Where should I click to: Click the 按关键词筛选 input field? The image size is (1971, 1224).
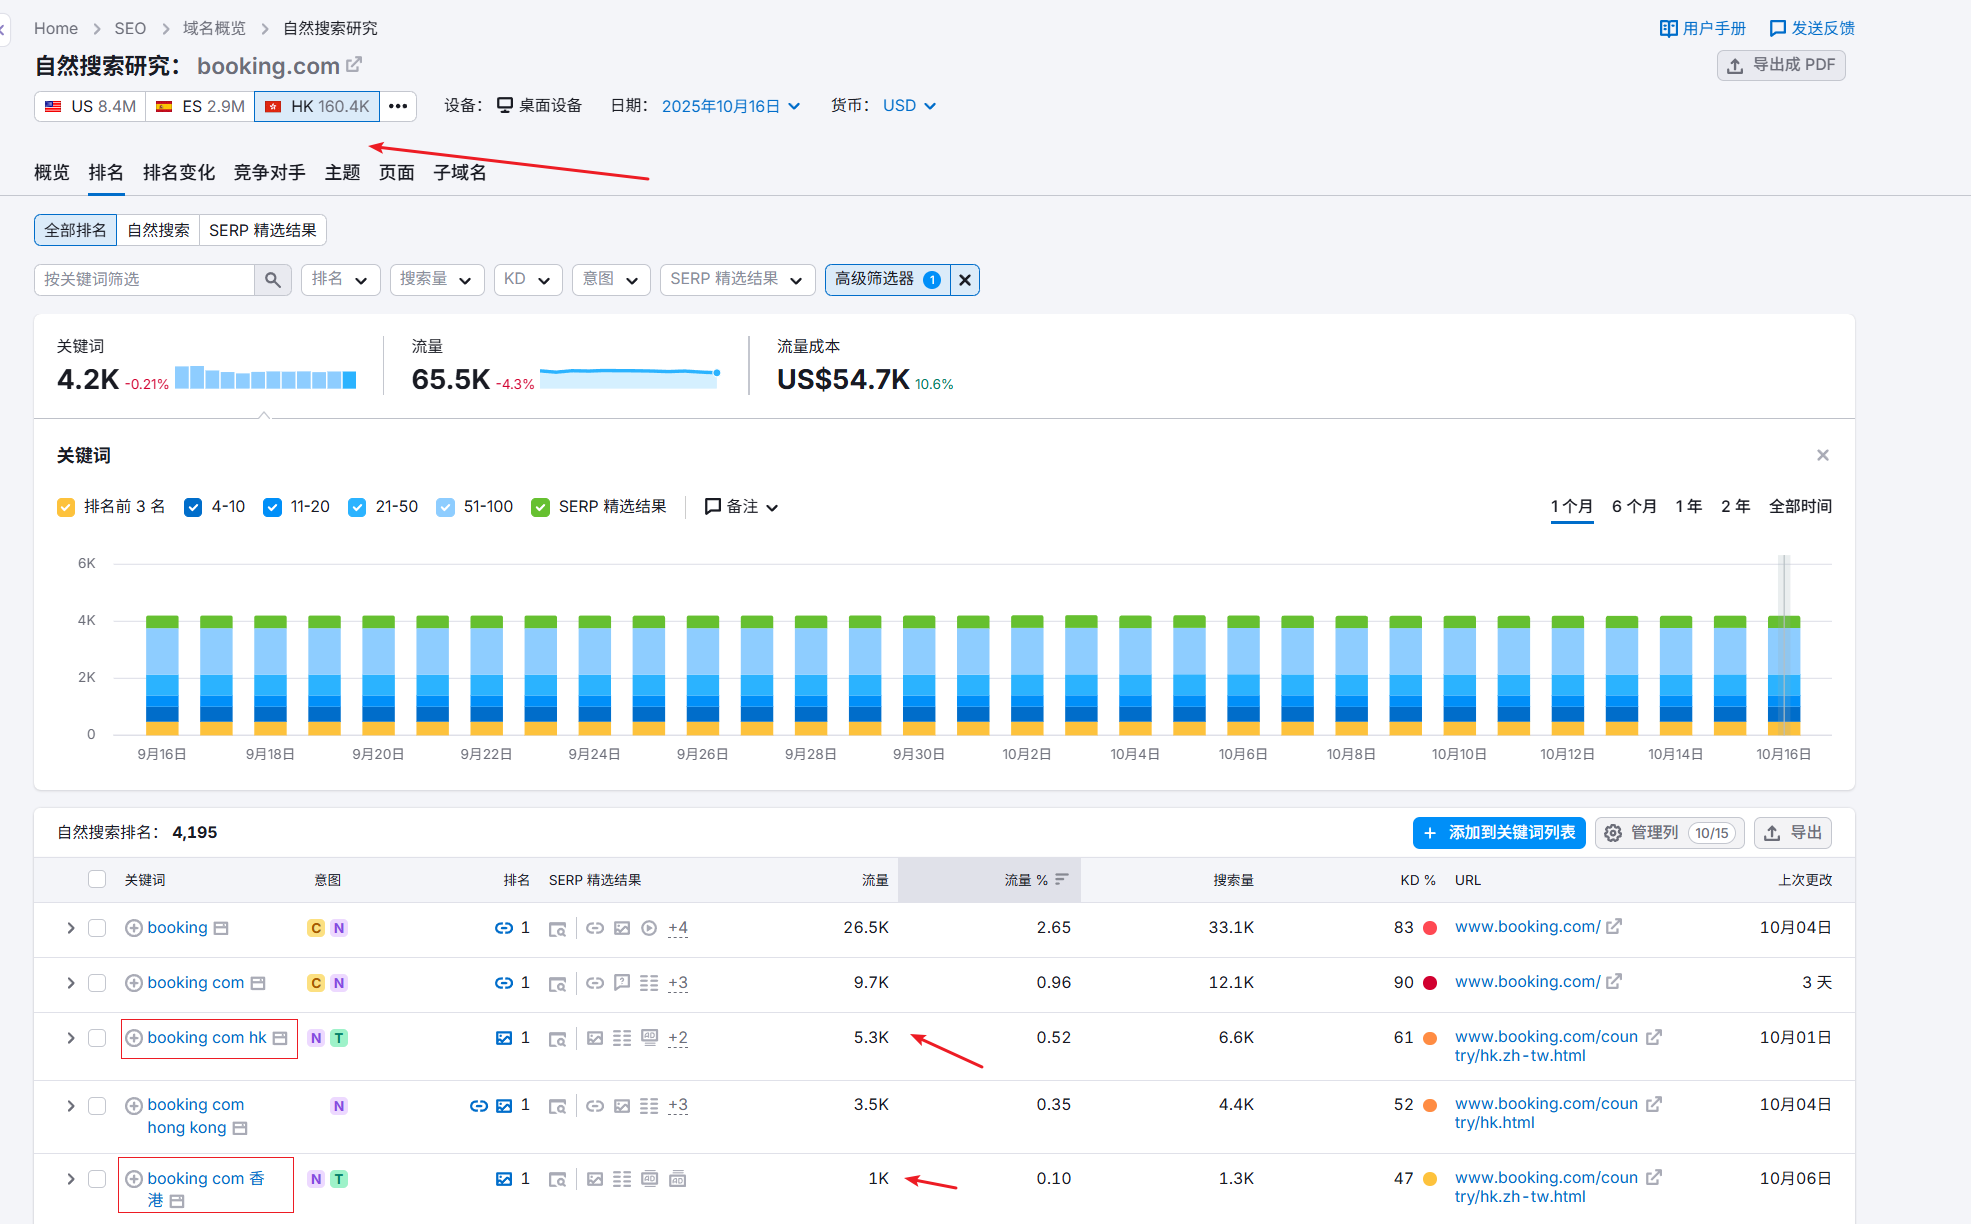[x=145, y=280]
